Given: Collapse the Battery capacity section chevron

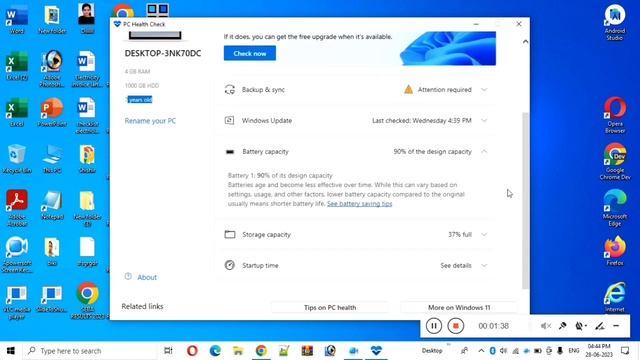Looking at the screenshot, I should 484,151.
